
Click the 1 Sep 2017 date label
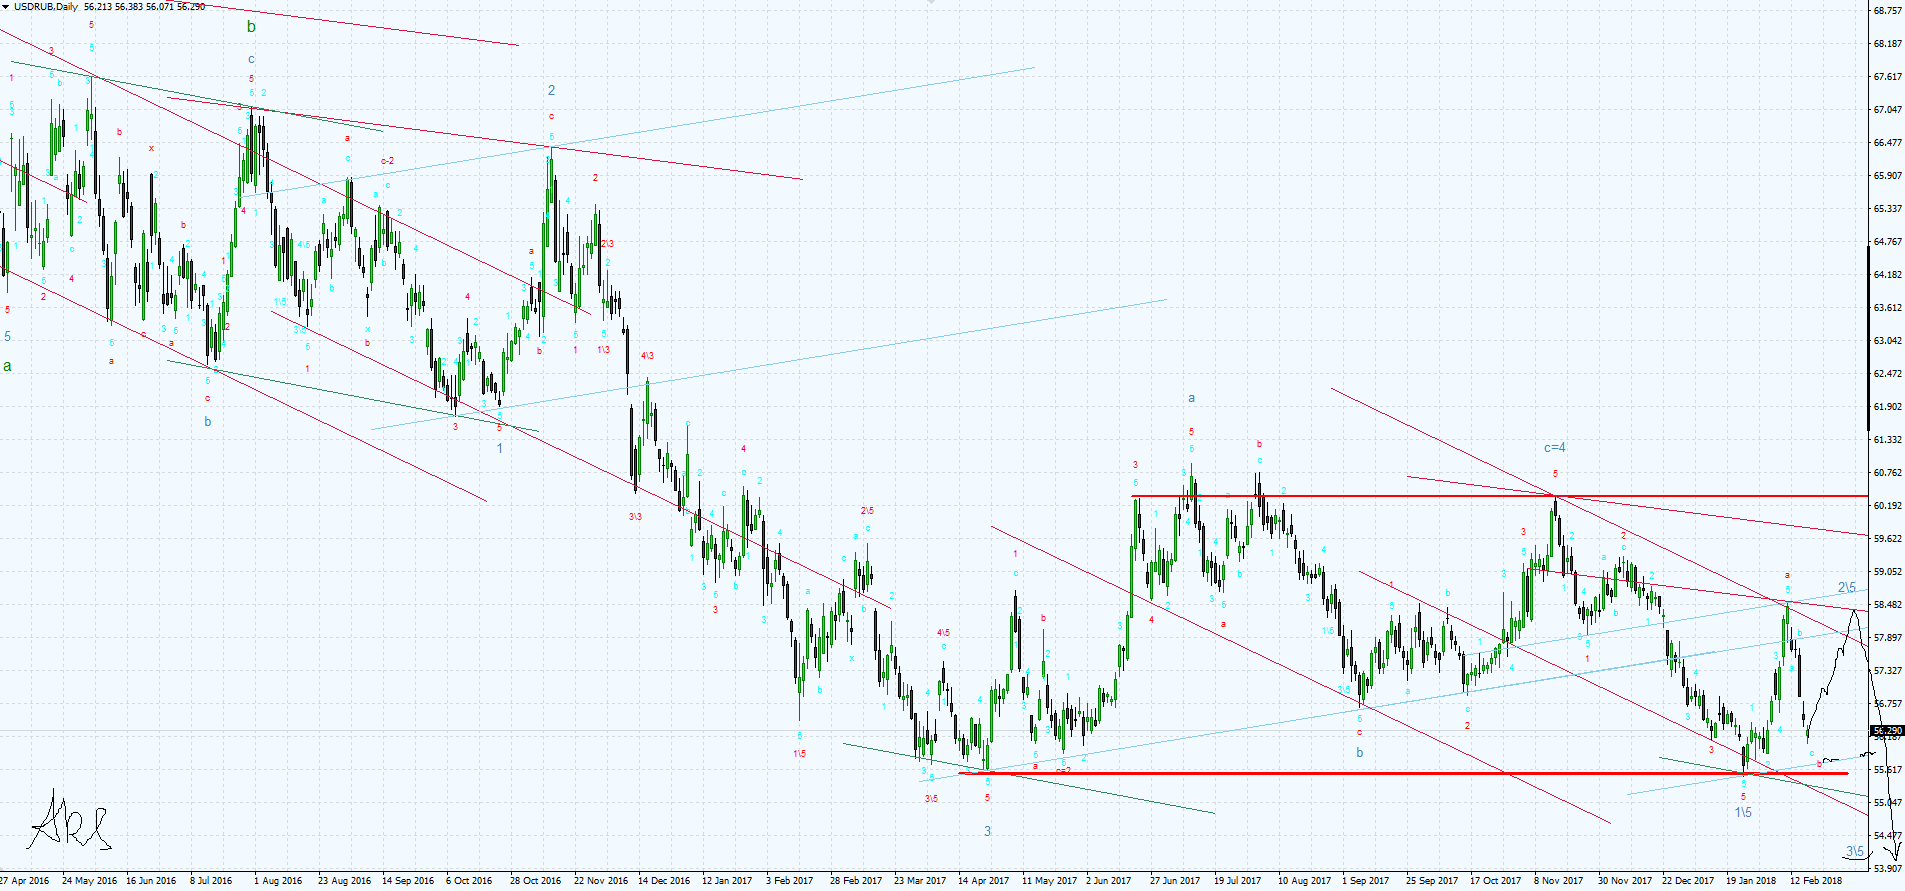coord(1366,881)
